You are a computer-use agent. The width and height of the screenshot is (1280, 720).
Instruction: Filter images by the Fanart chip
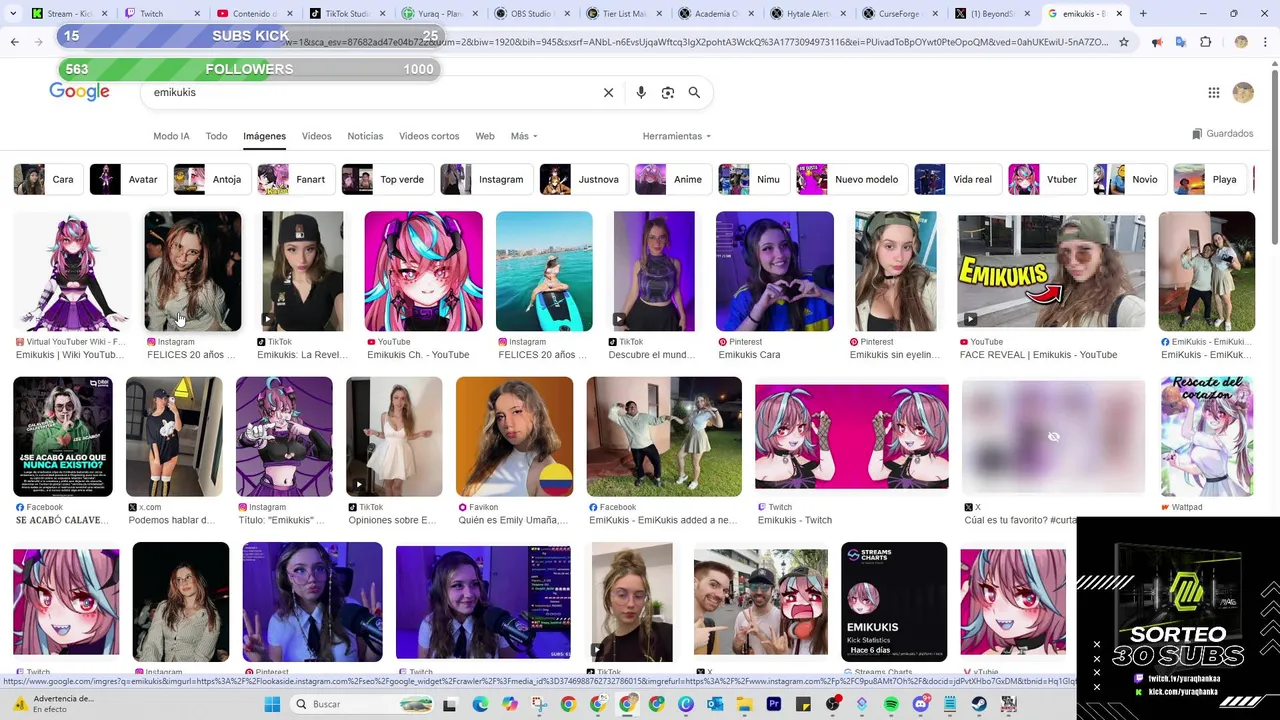click(294, 179)
